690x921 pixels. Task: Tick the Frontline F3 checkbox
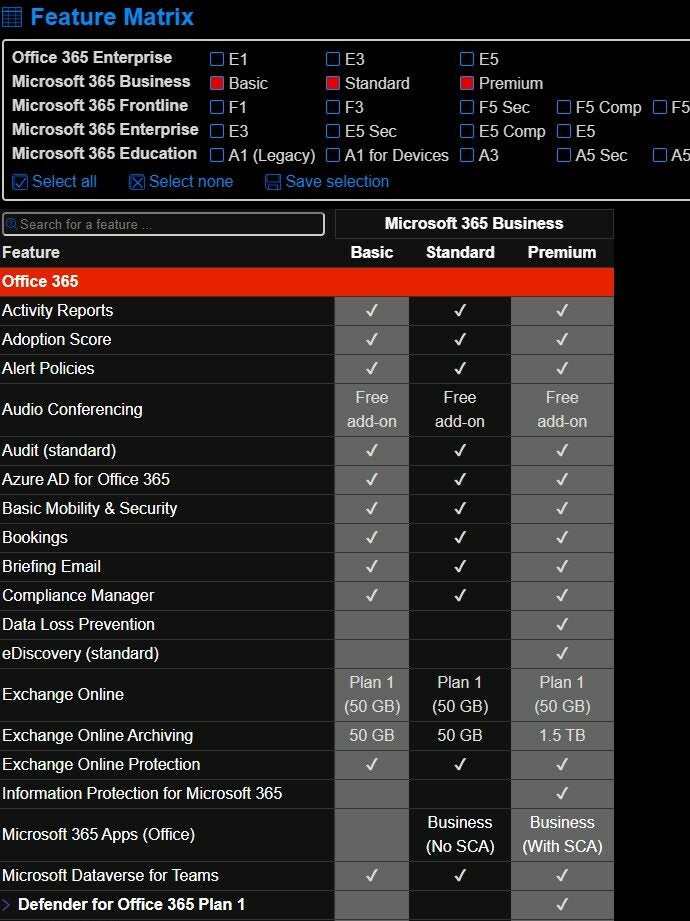(x=333, y=107)
